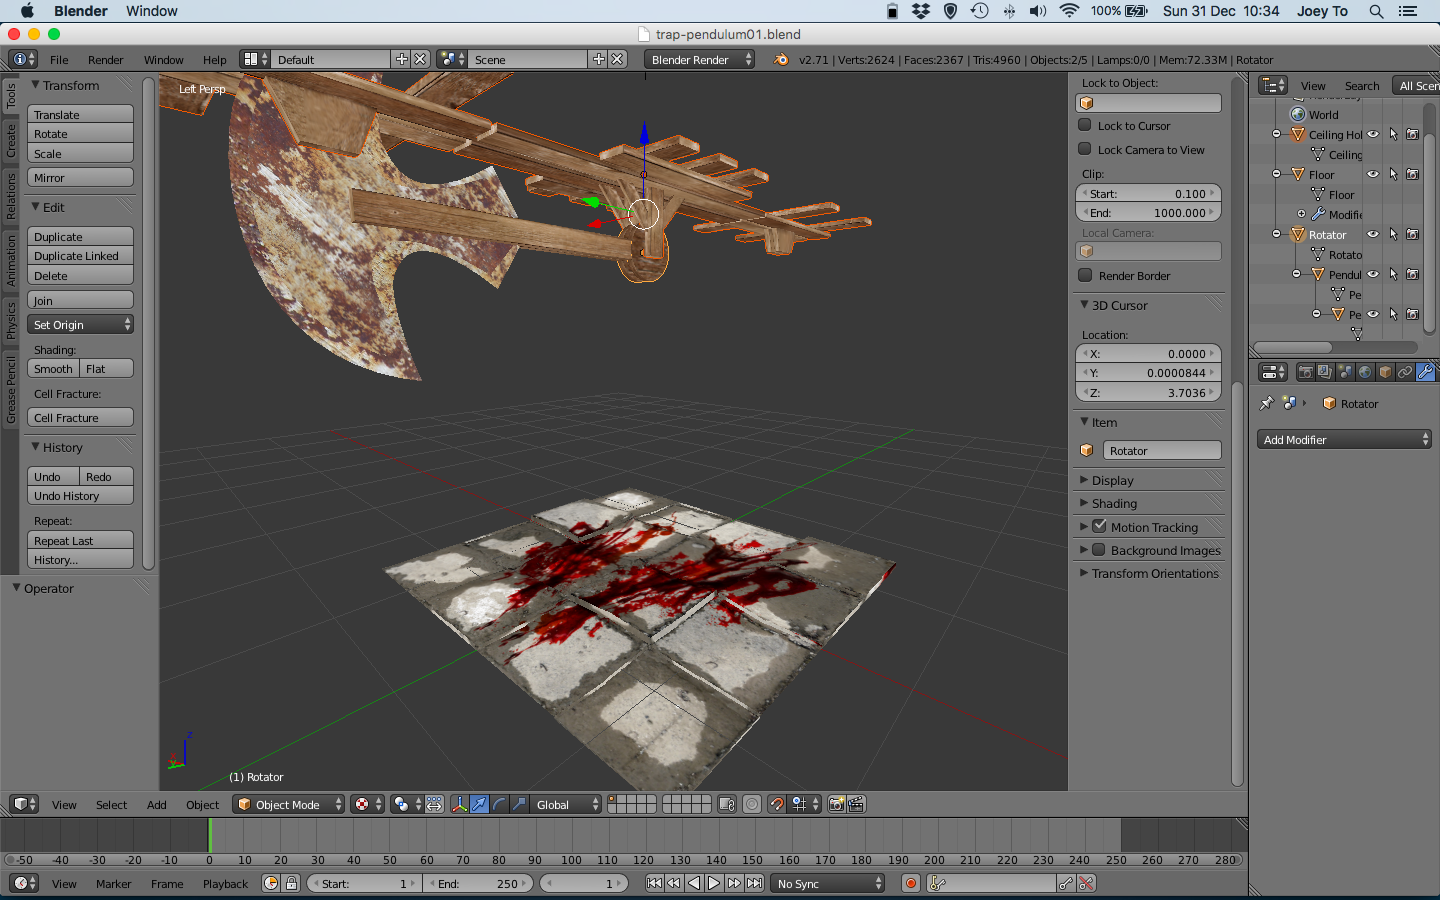
Task: Click the play reverse button
Action: tap(694, 883)
